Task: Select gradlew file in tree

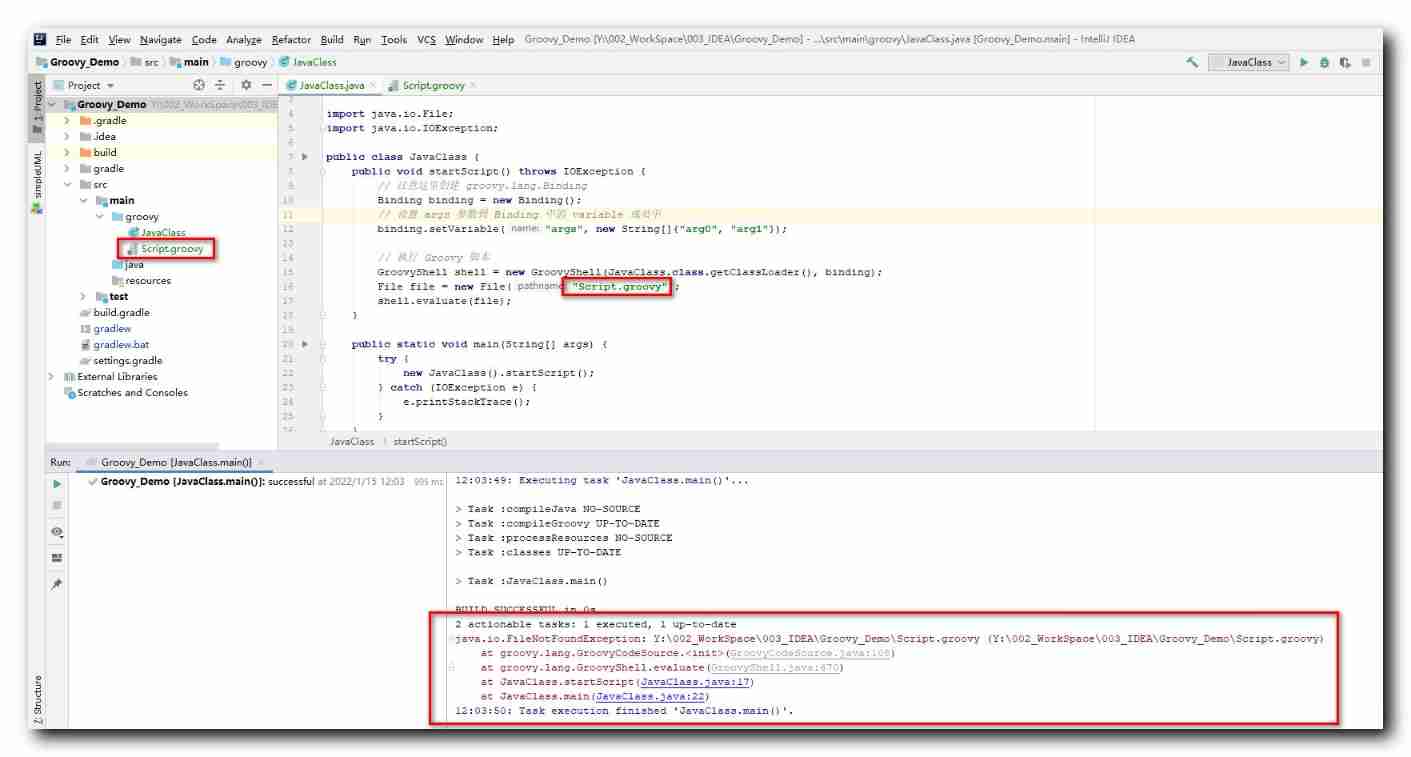Action: [x=105, y=328]
